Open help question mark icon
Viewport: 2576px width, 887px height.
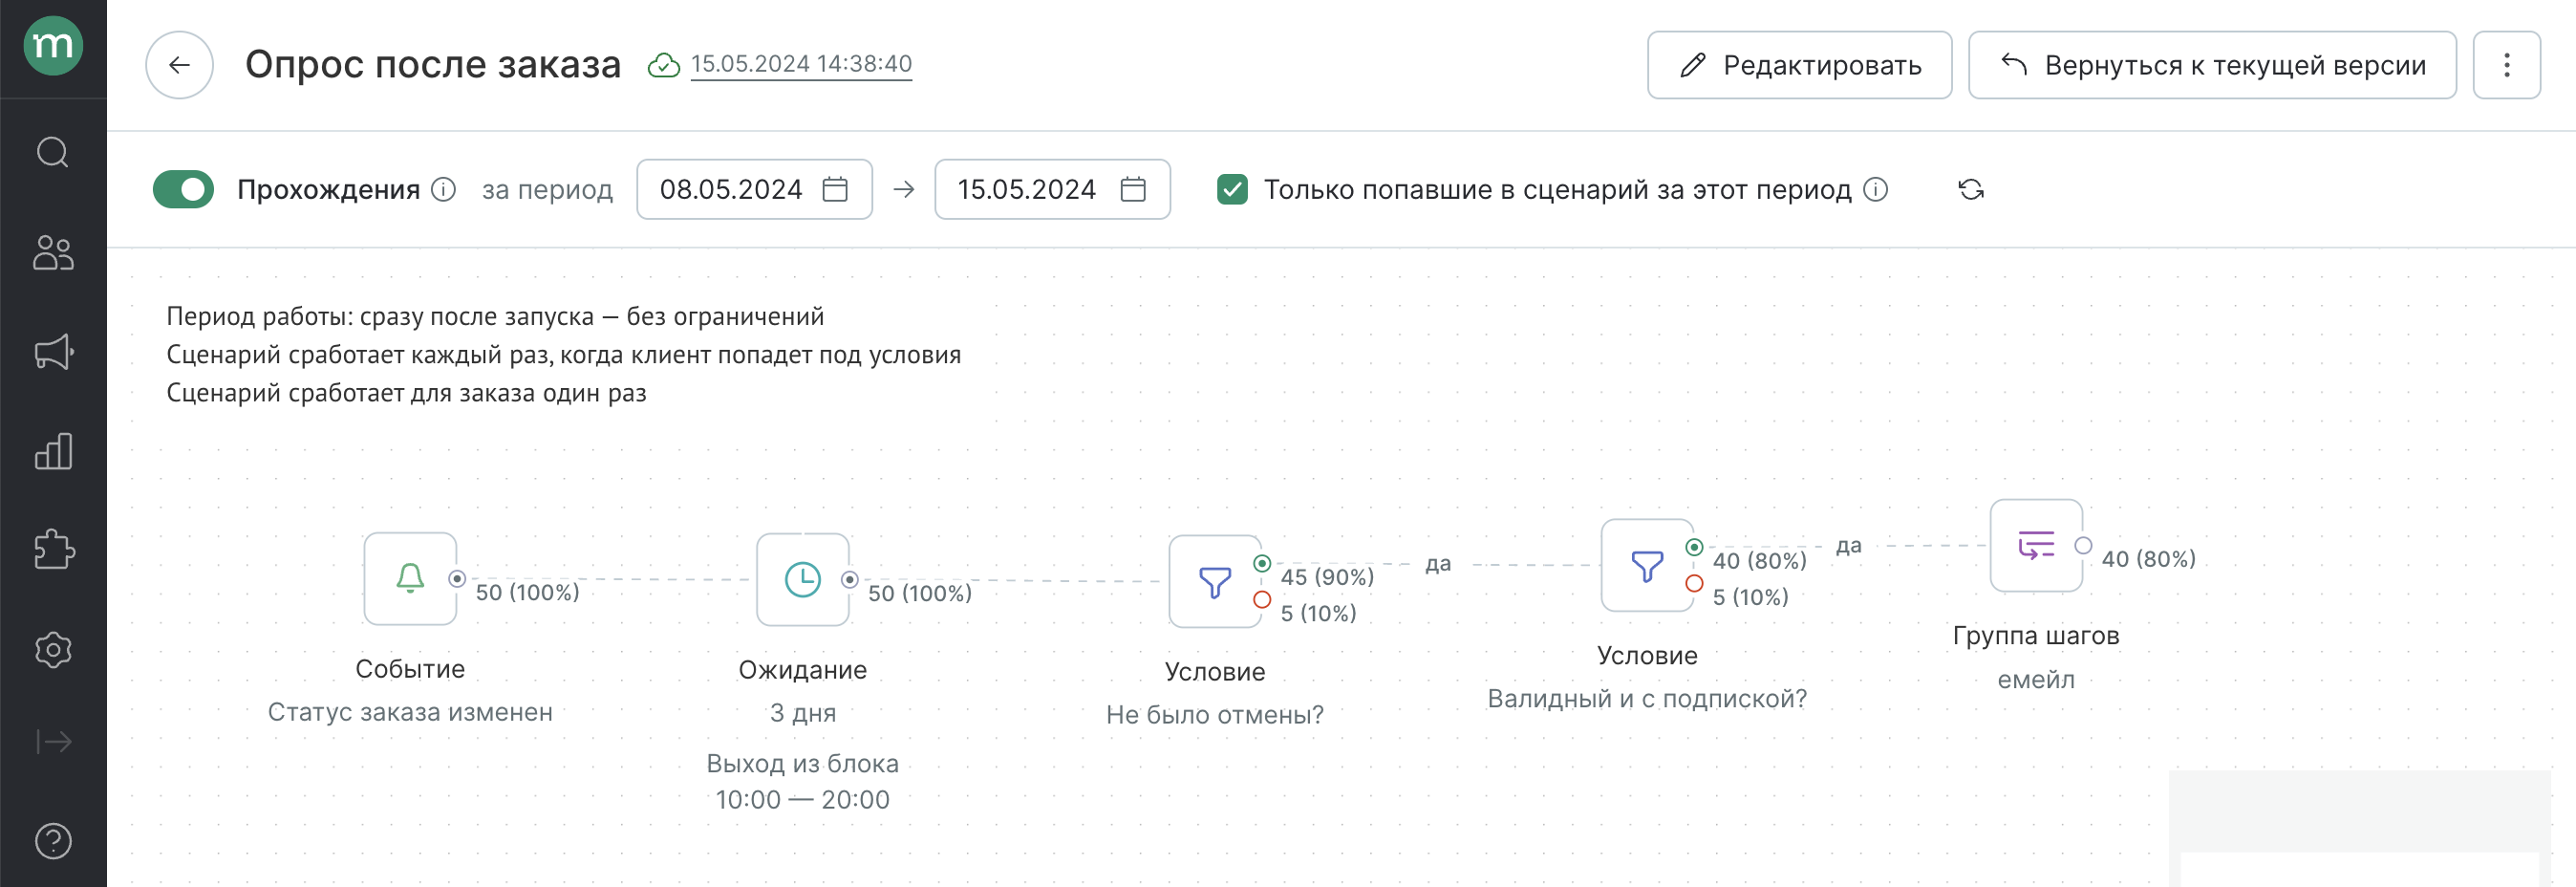point(53,841)
